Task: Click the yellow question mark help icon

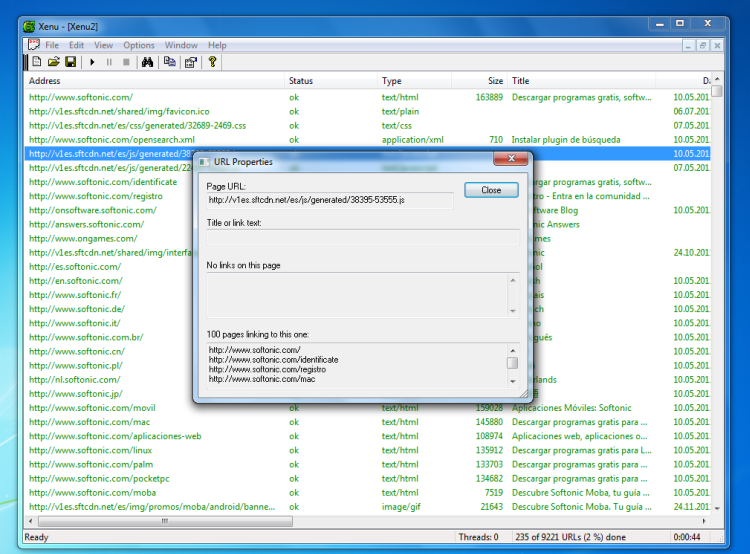Action: point(212,62)
